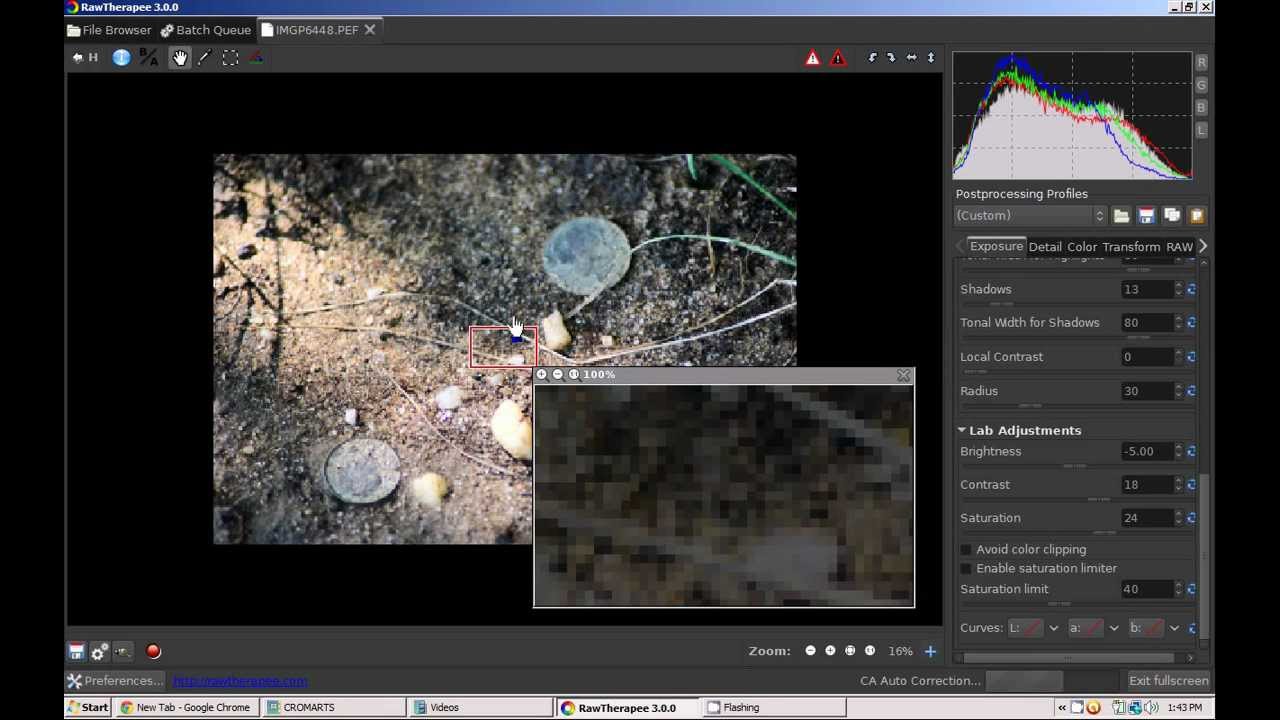Paste profile from clipboard icon
Screen dimensions: 1280x720
tap(1196, 216)
